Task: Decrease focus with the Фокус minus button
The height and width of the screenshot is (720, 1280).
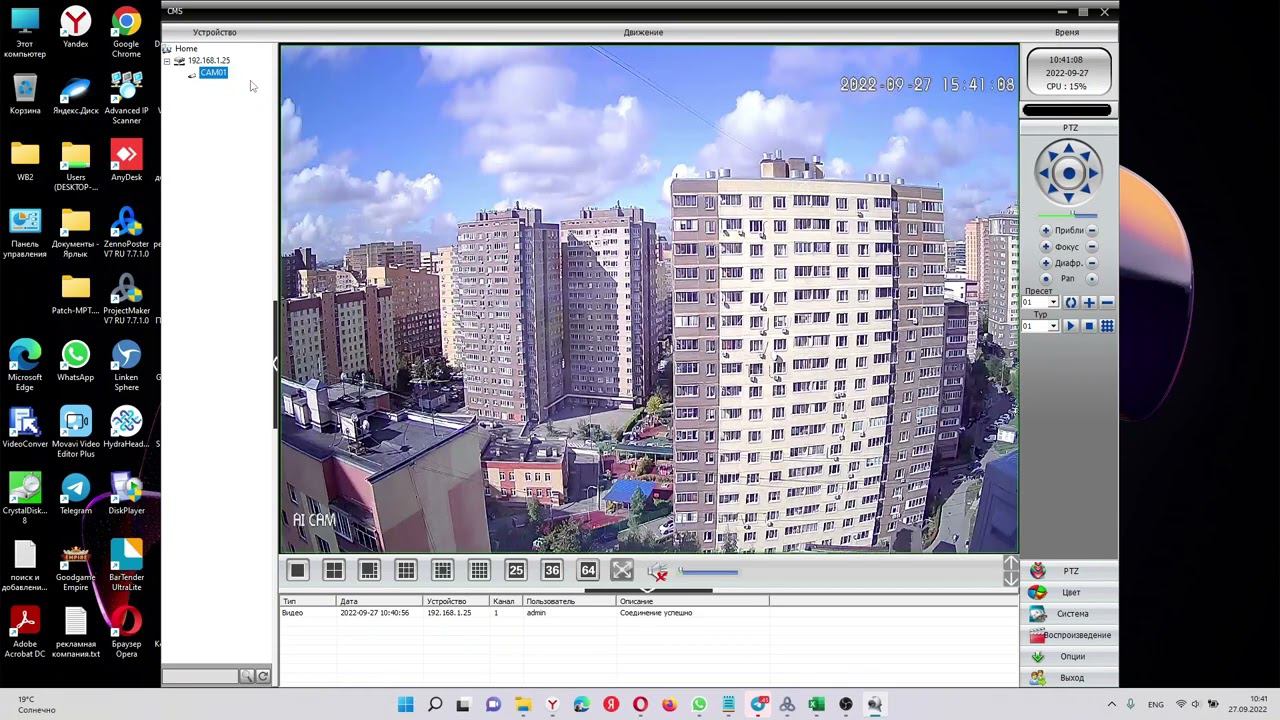Action: [x=1092, y=247]
